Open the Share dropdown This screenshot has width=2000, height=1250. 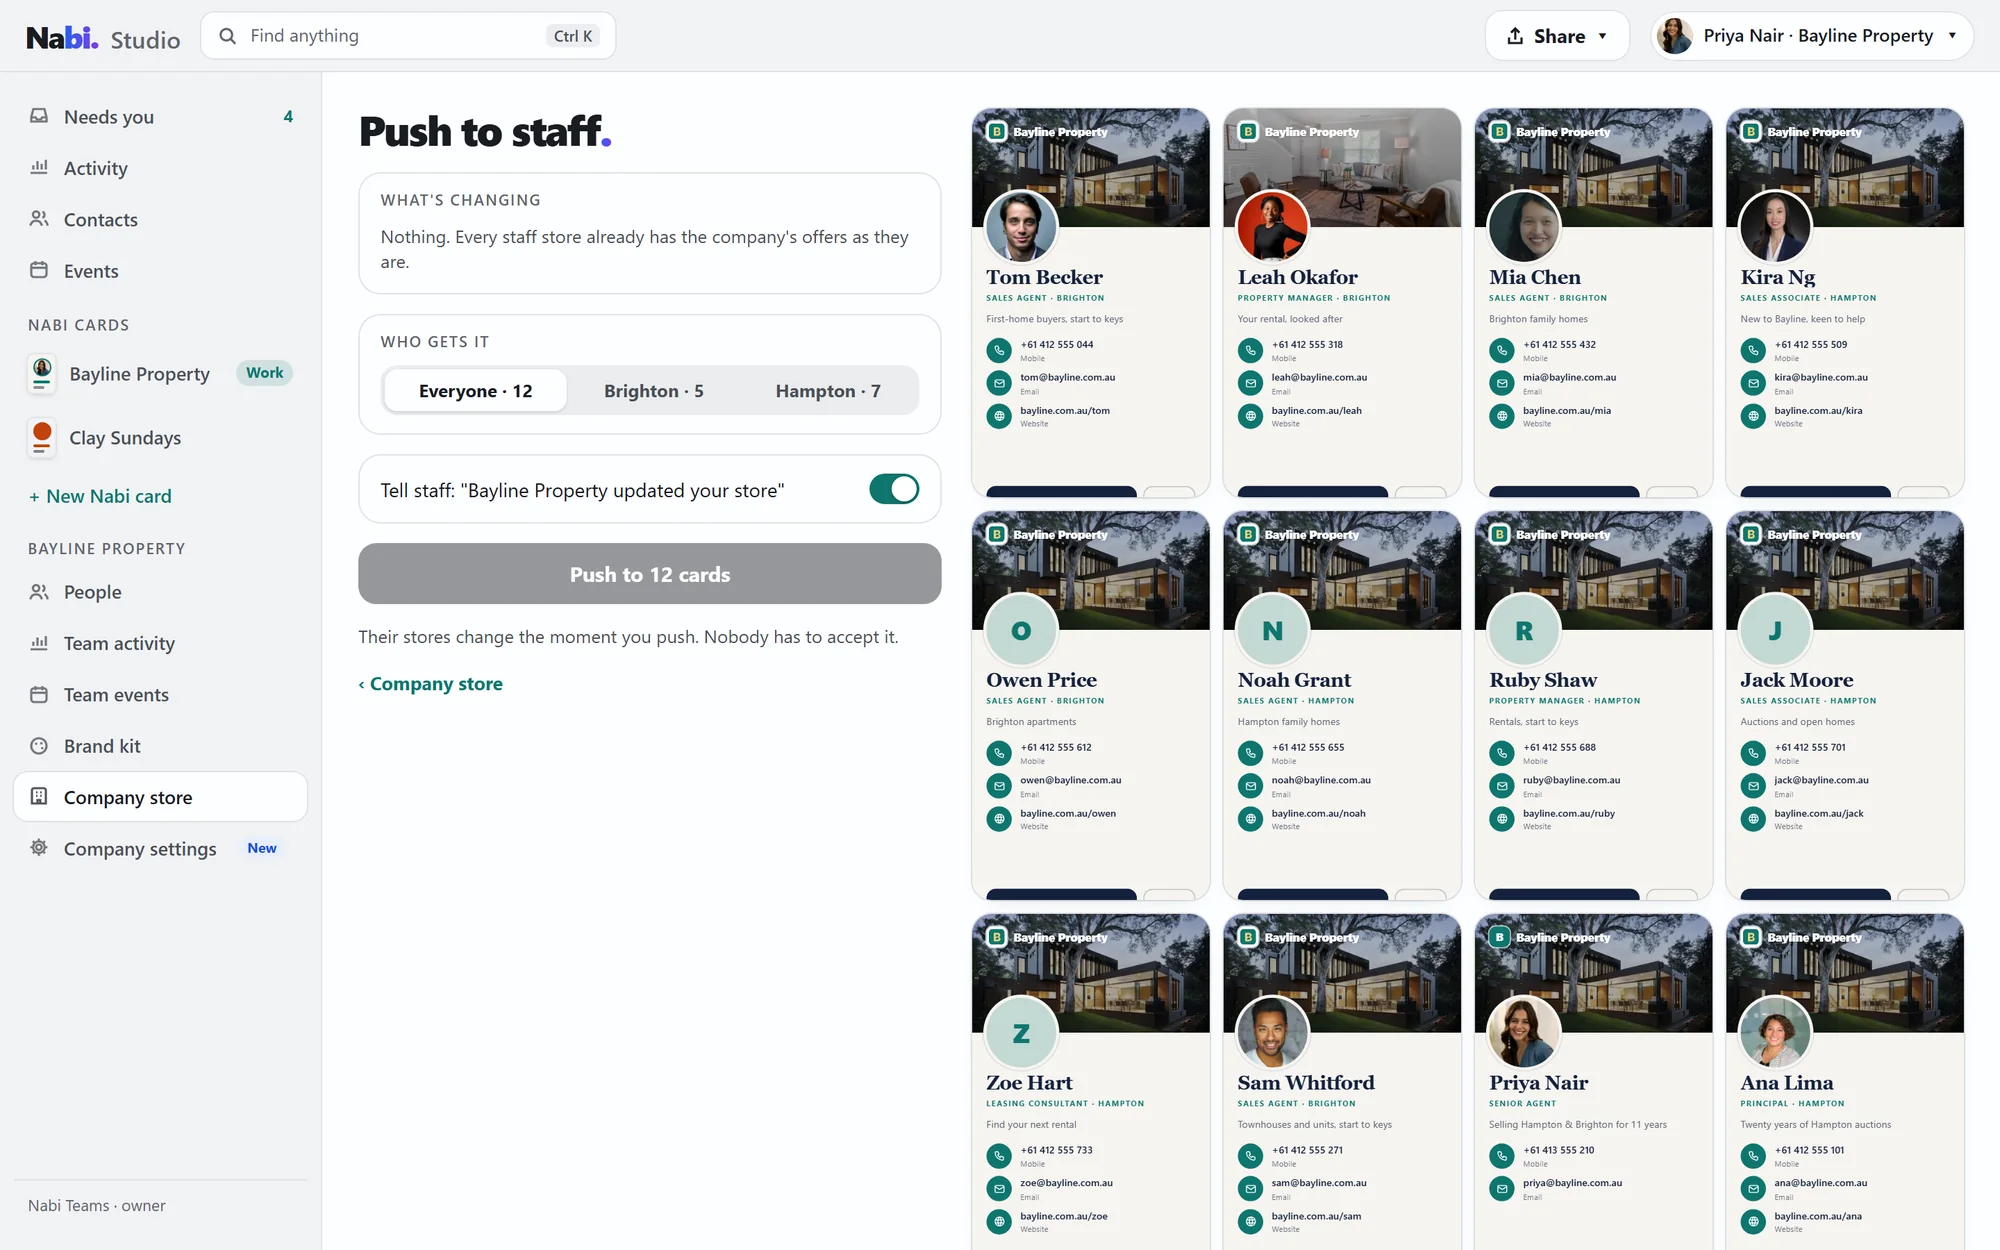(1557, 36)
